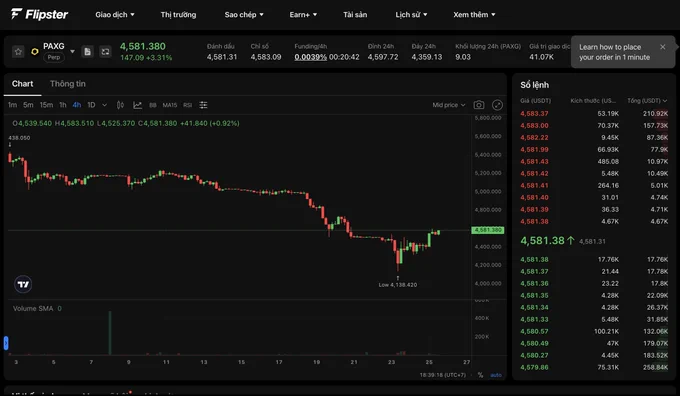The width and height of the screenshot is (680, 396).
Task: Switch to the Thông tin tab
Action: (x=68, y=84)
